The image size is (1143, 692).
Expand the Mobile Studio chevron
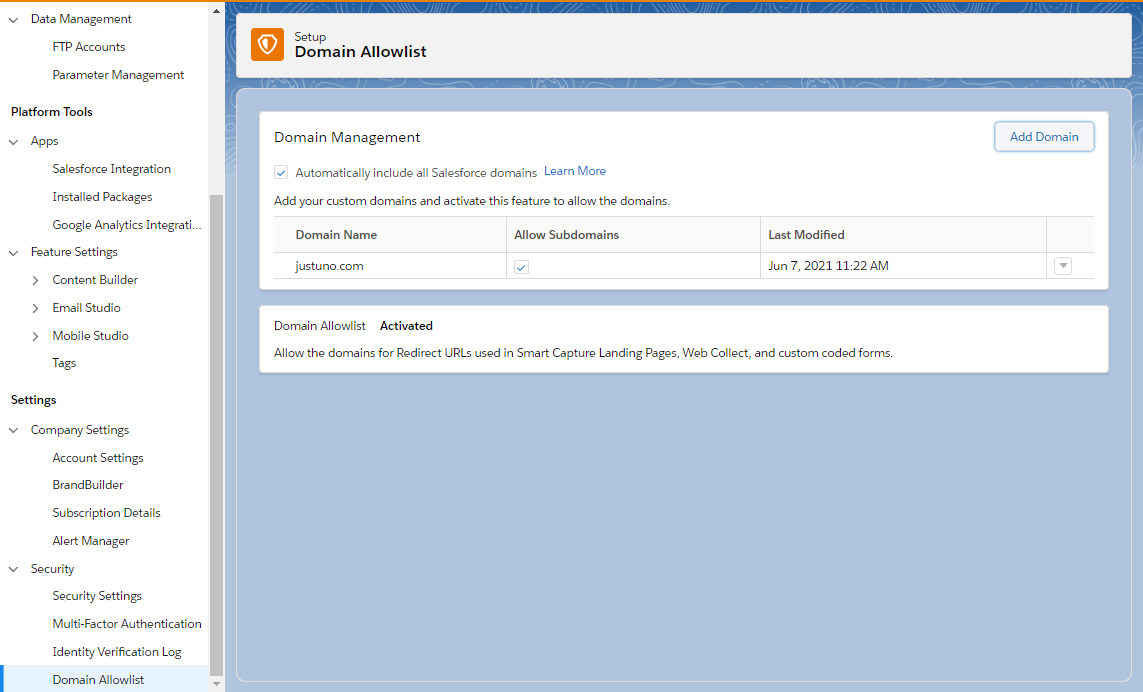point(36,336)
